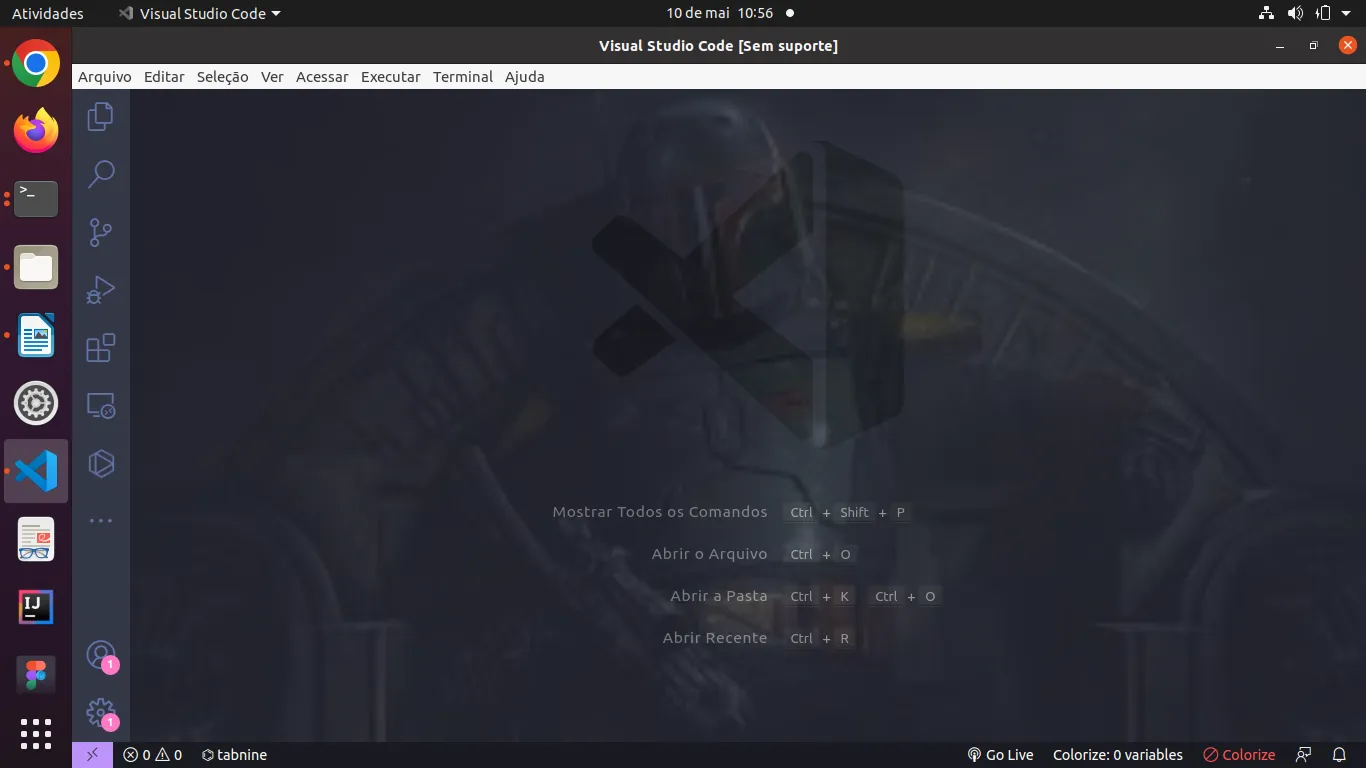Open the Executar menu
This screenshot has height=768, width=1366.
(390, 77)
